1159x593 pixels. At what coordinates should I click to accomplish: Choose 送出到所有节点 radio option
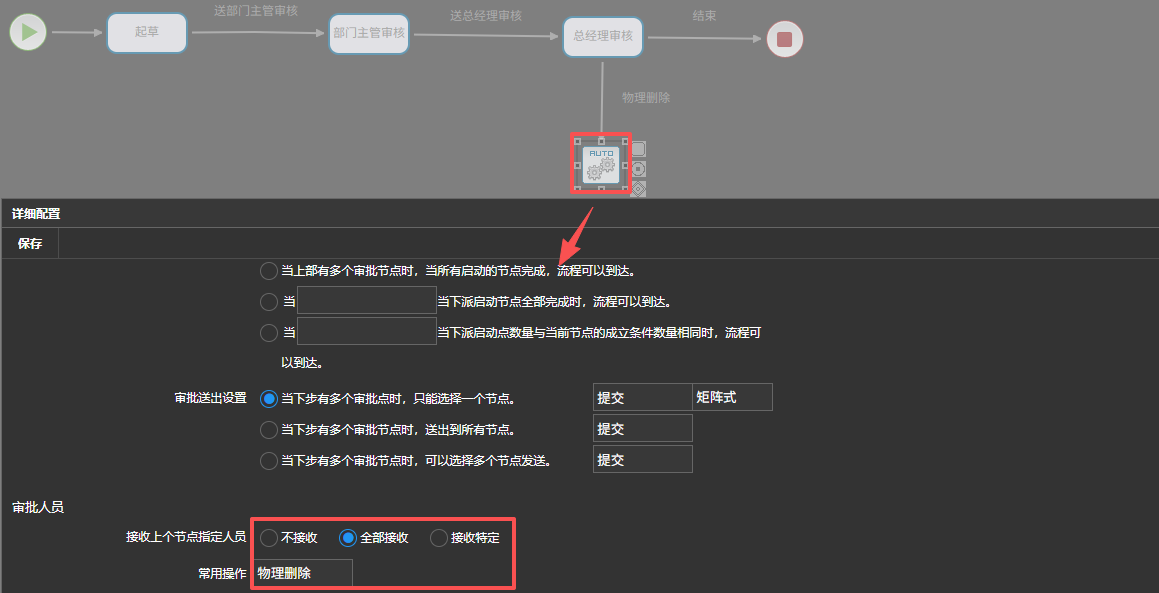click(269, 429)
